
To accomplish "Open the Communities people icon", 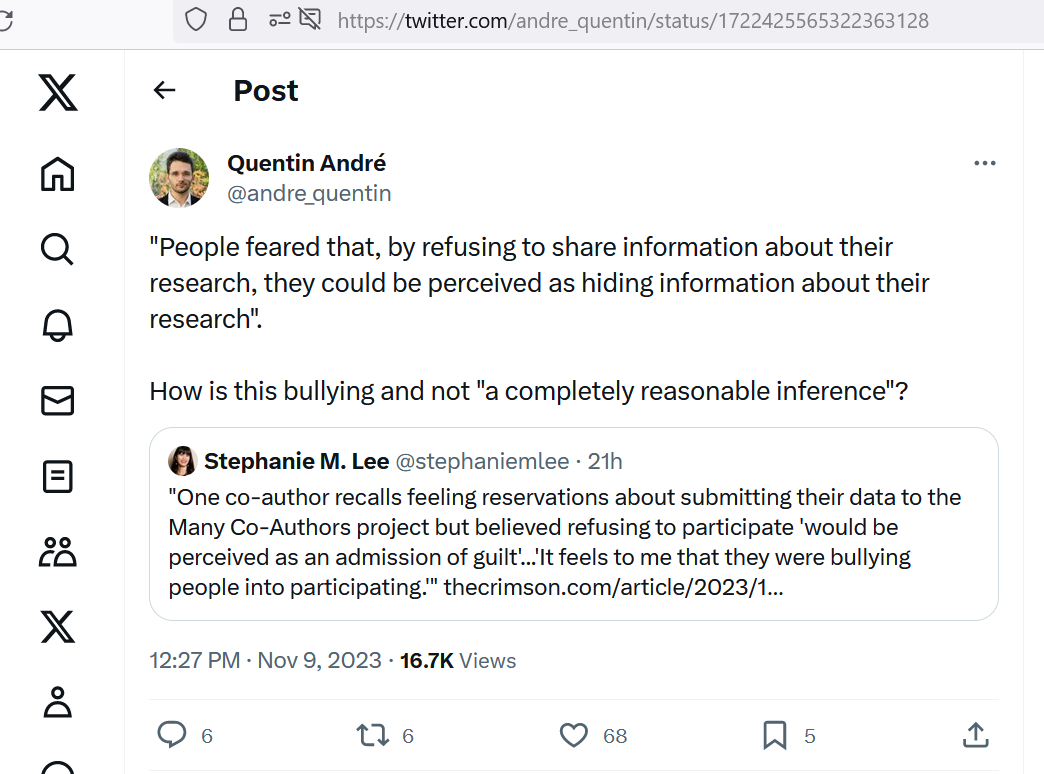I will click(57, 552).
